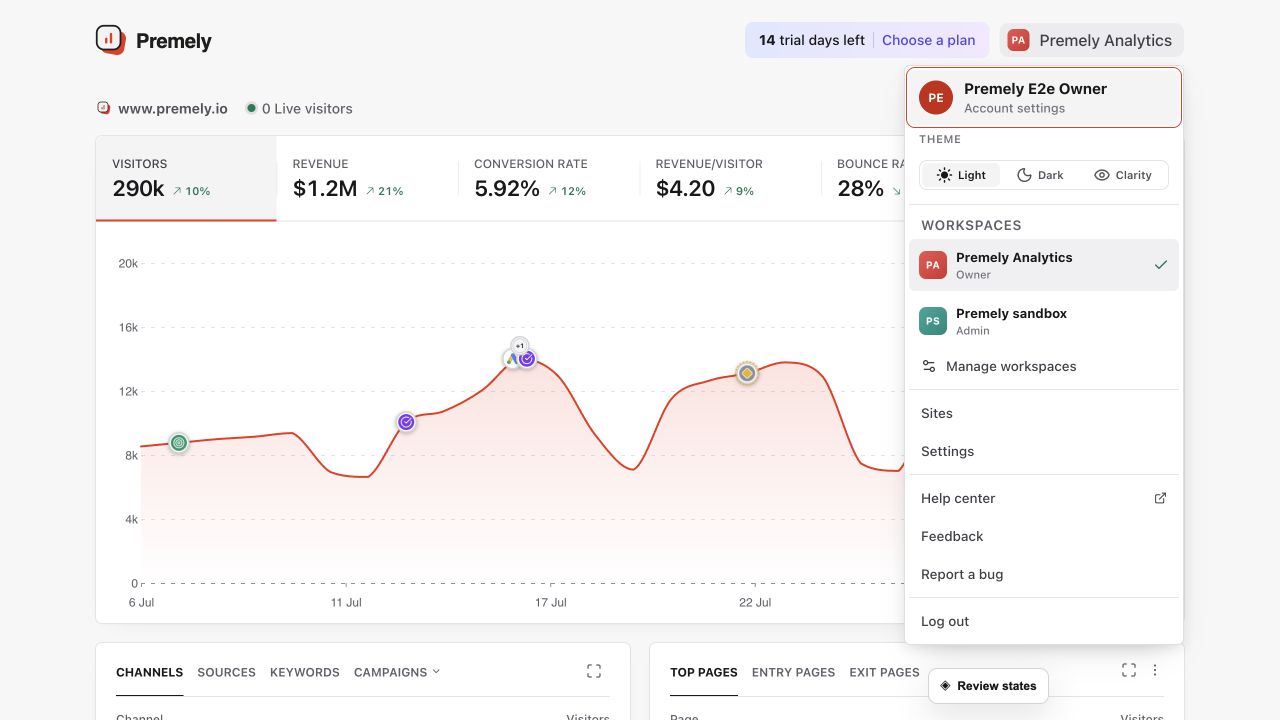The height and width of the screenshot is (720, 1280).
Task: Click the yellow diamond marker near 22 Jul
Action: [x=746, y=373]
